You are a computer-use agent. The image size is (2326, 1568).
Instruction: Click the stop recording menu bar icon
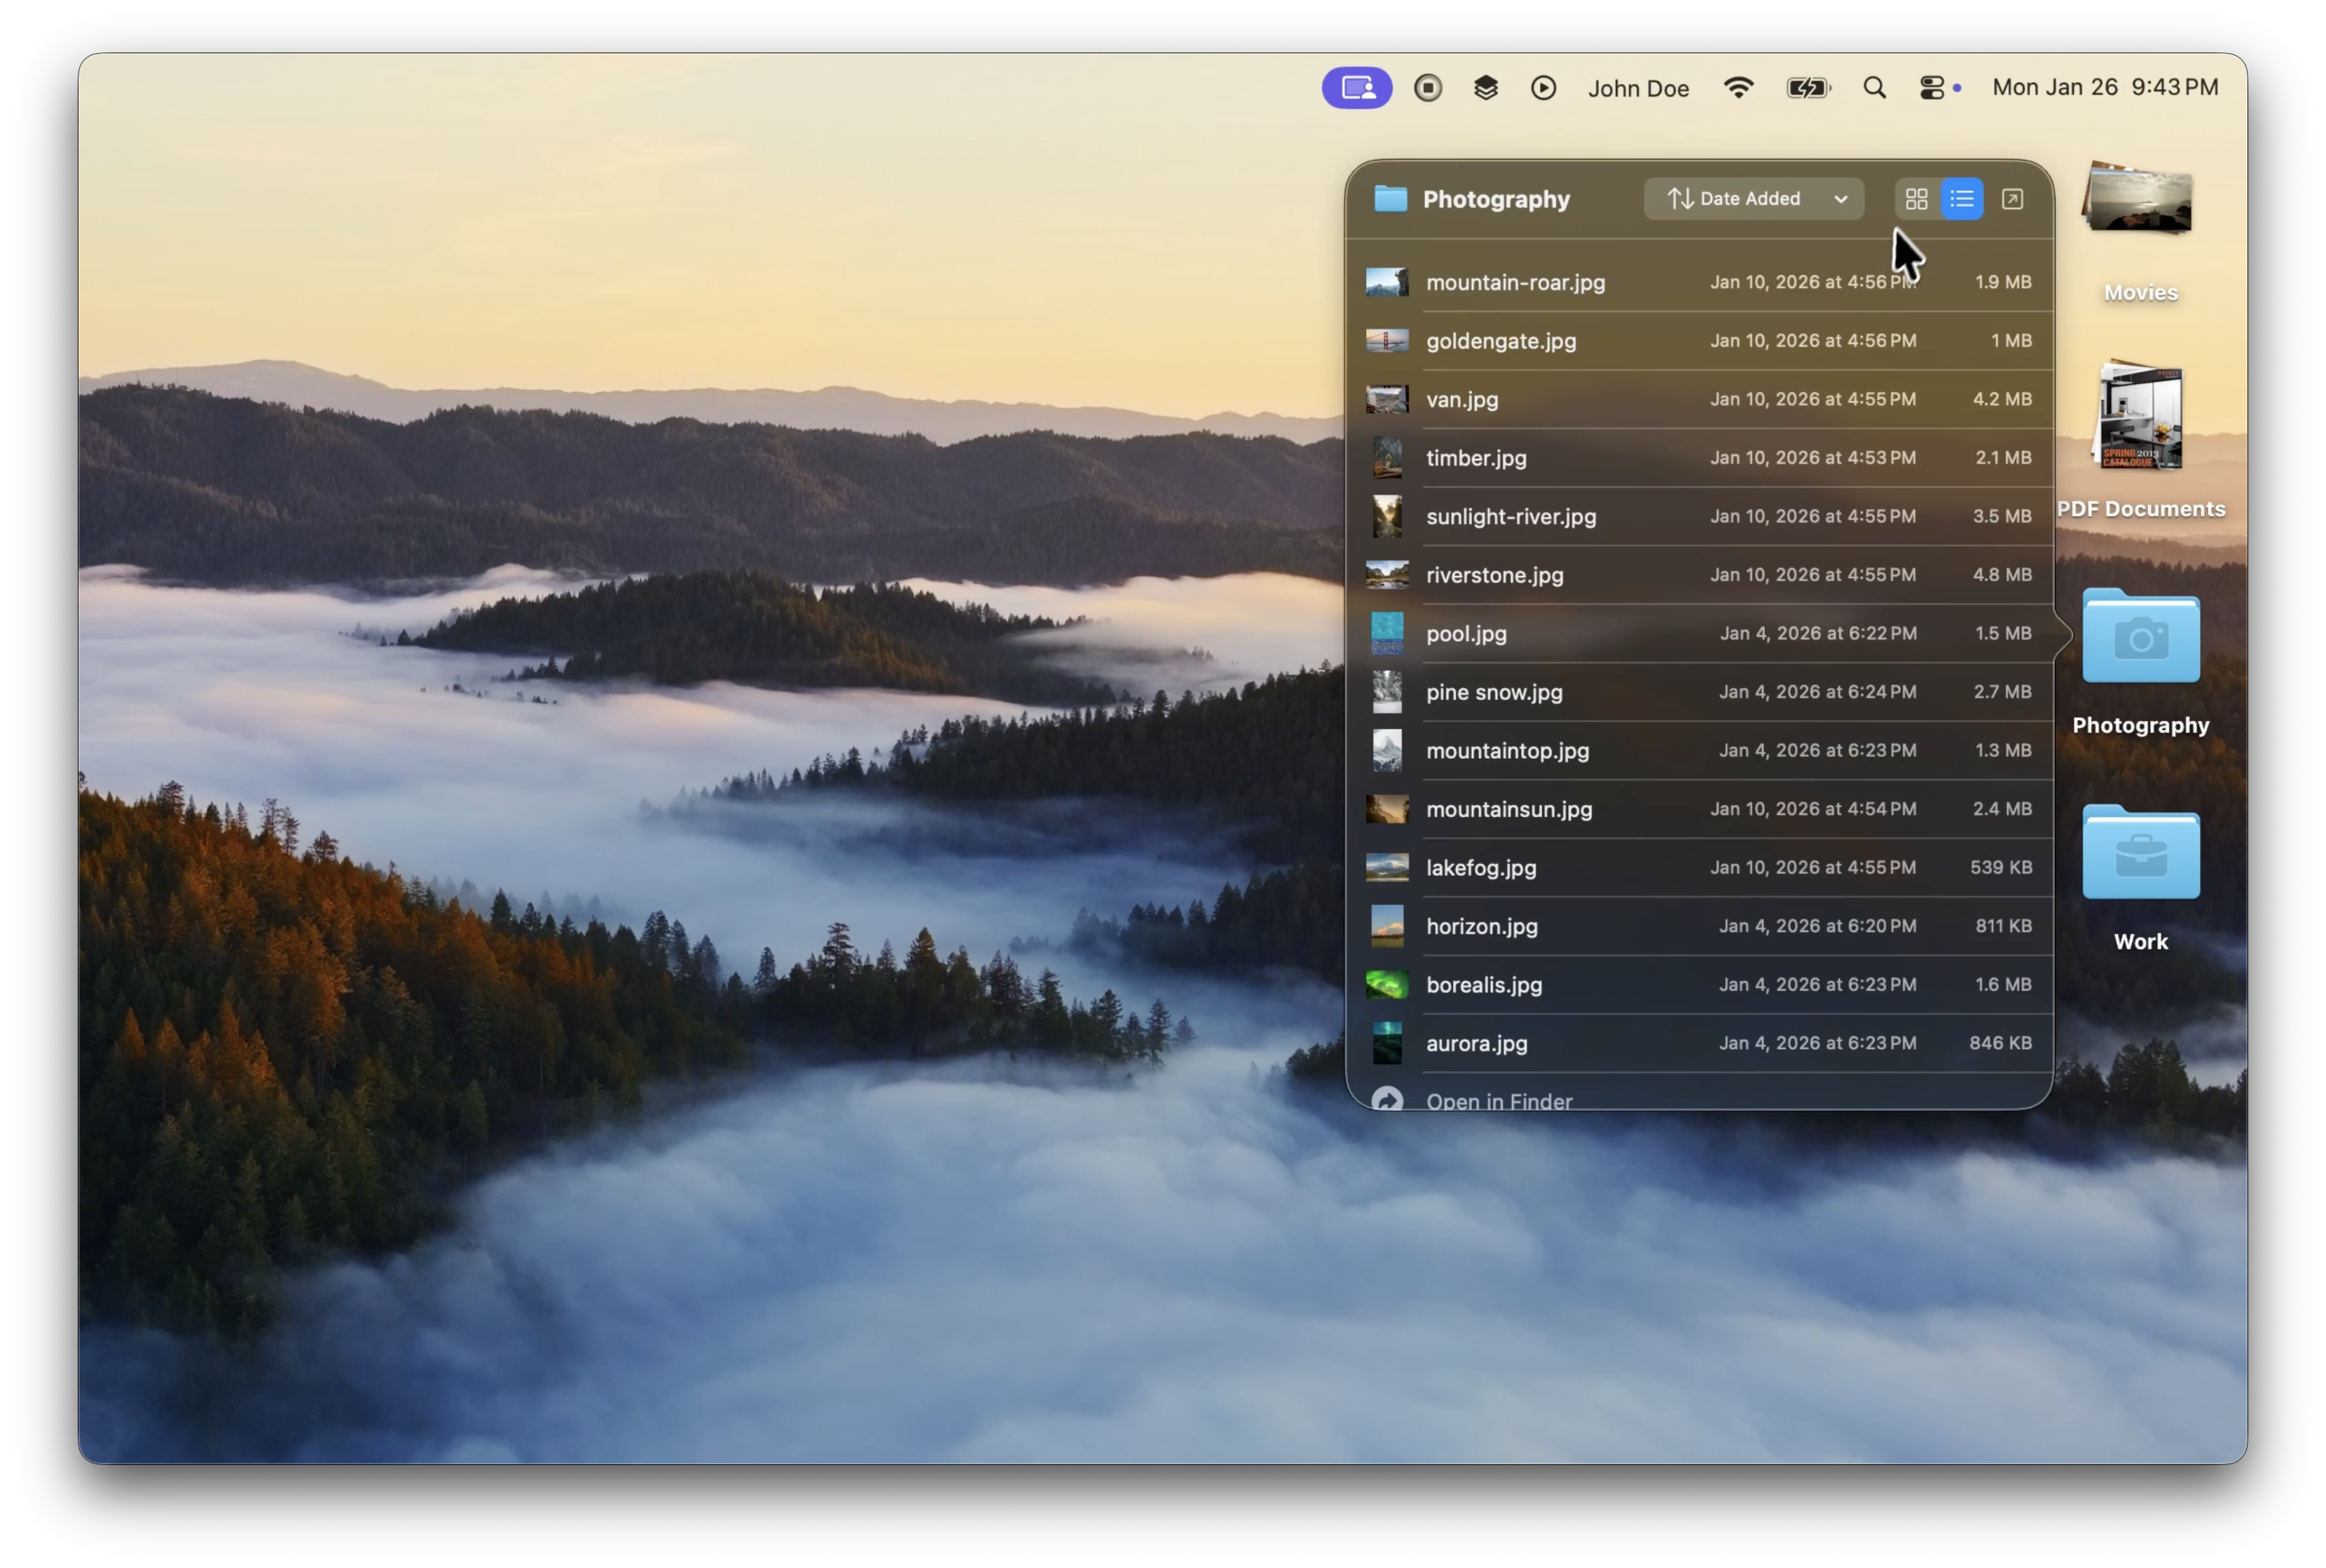(x=1428, y=88)
